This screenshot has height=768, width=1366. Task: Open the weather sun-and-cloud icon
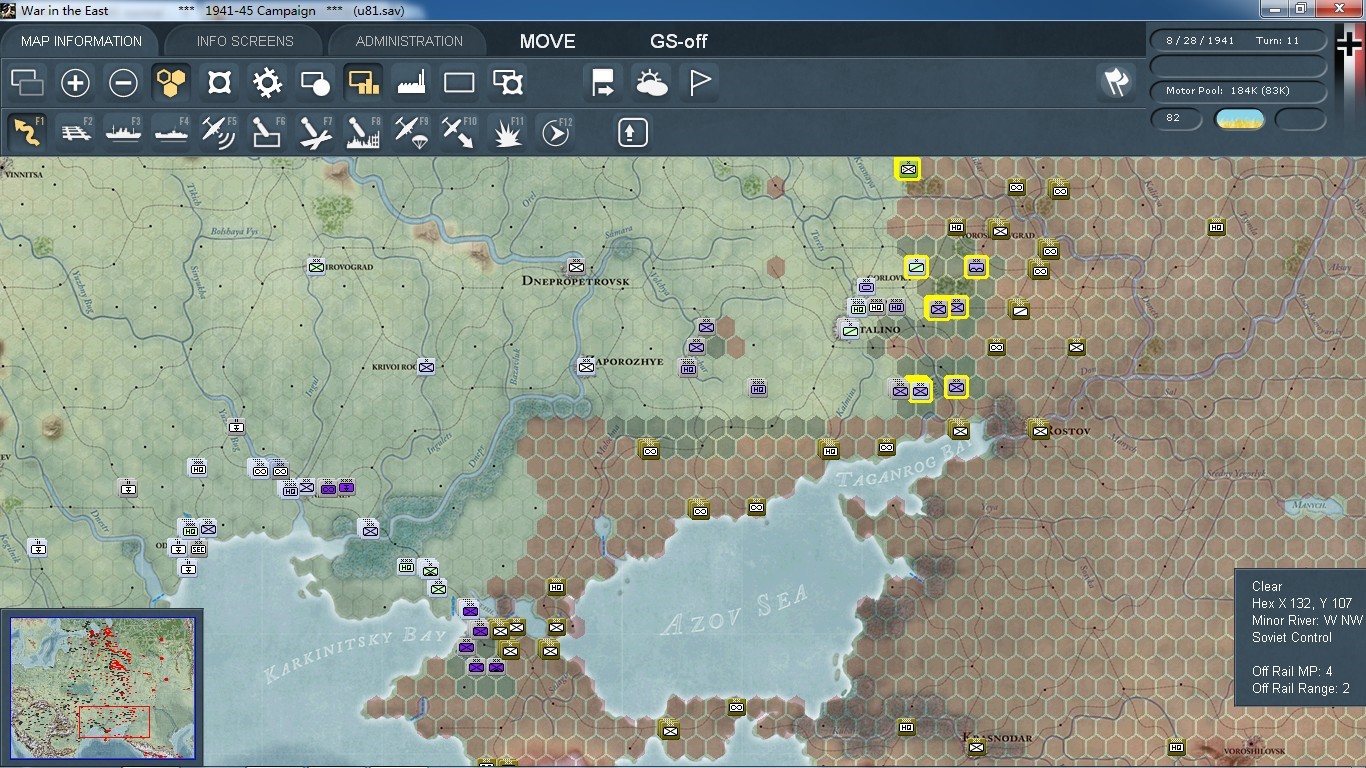[651, 83]
